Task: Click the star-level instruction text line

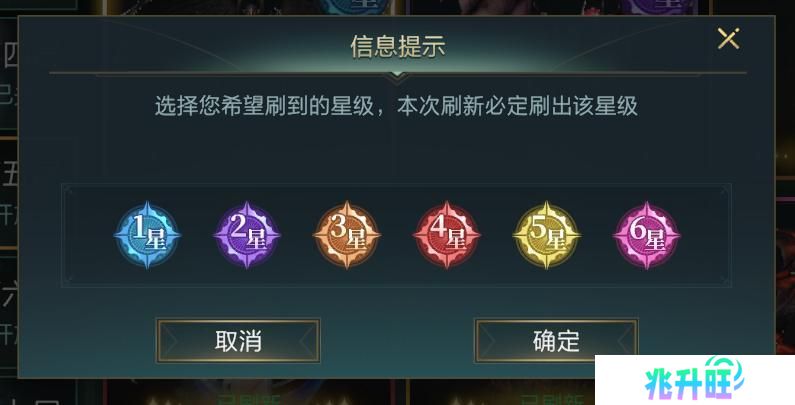Action: click(396, 106)
